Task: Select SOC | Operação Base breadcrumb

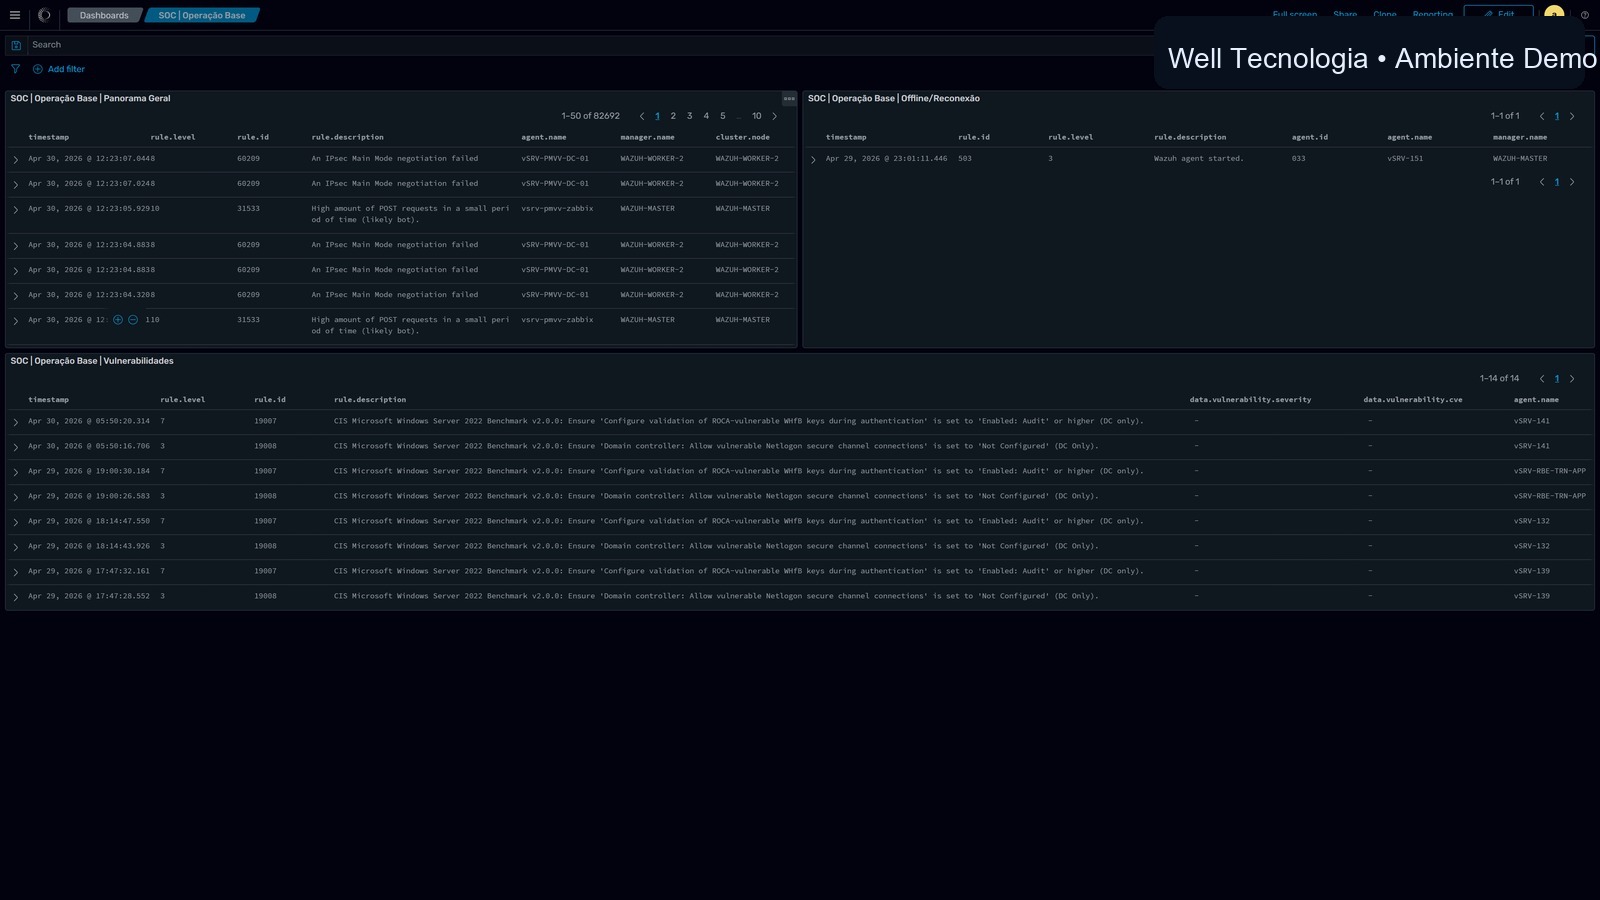Action: (202, 15)
